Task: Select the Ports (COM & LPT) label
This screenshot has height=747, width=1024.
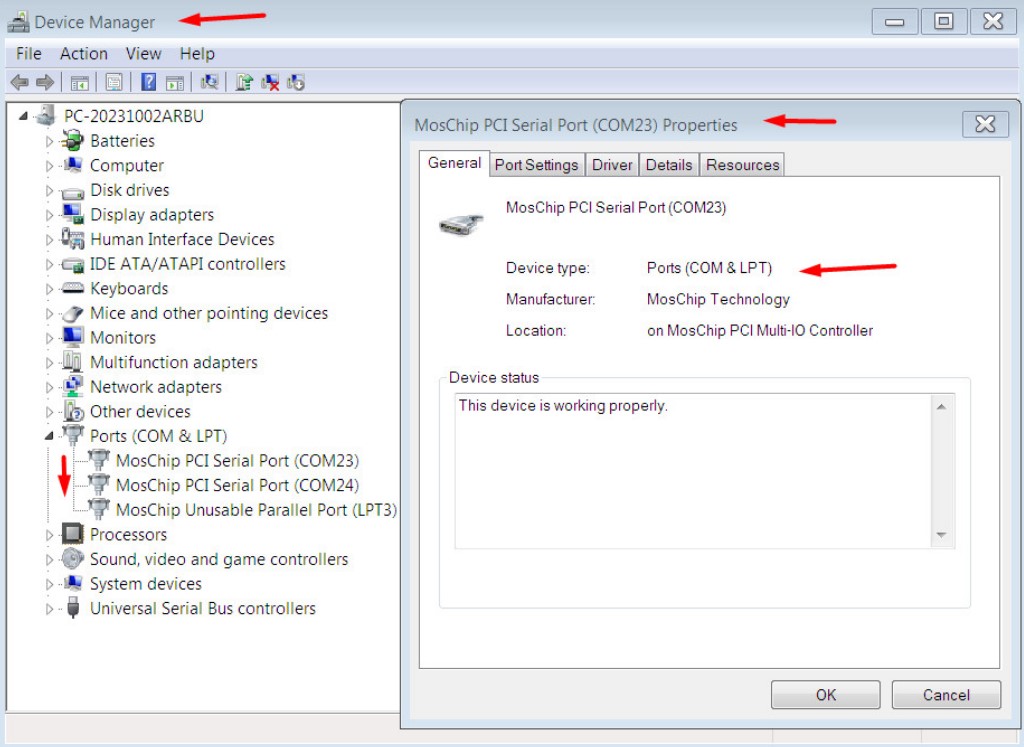Action: pyautogui.click(x=159, y=436)
